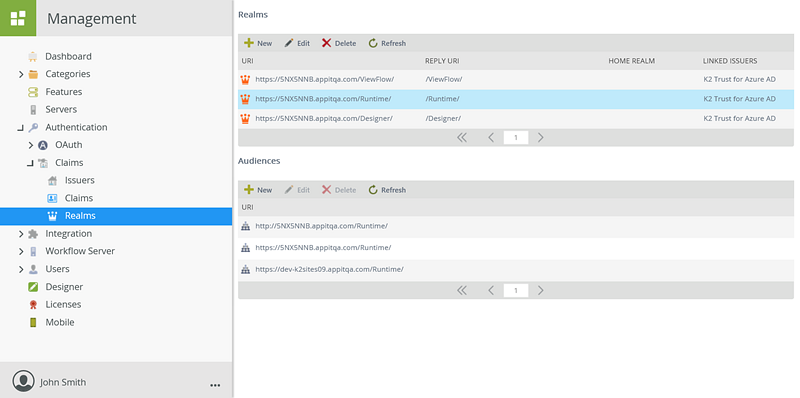Click John Smith's user avatar icon
Image resolution: width=800 pixels, height=398 pixels.
click(23, 382)
